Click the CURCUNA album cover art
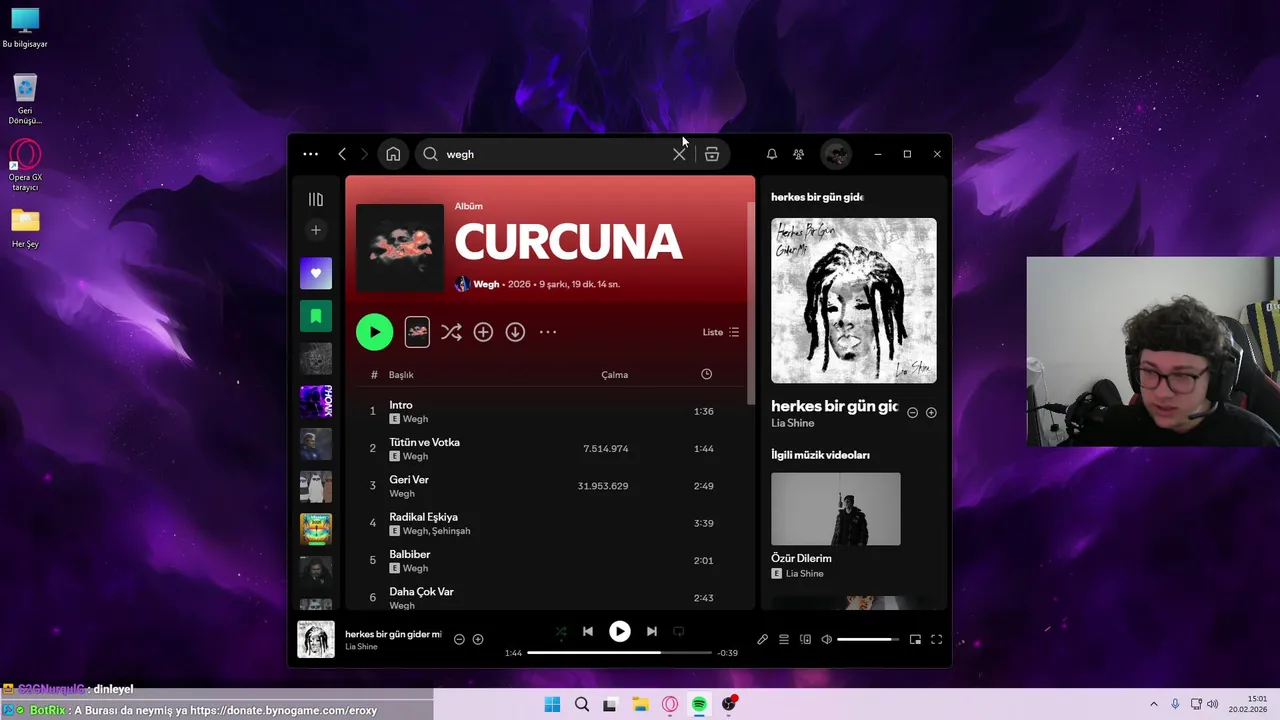This screenshot has height=720, width=1280. pyautogui.click(x=400, y=248)
